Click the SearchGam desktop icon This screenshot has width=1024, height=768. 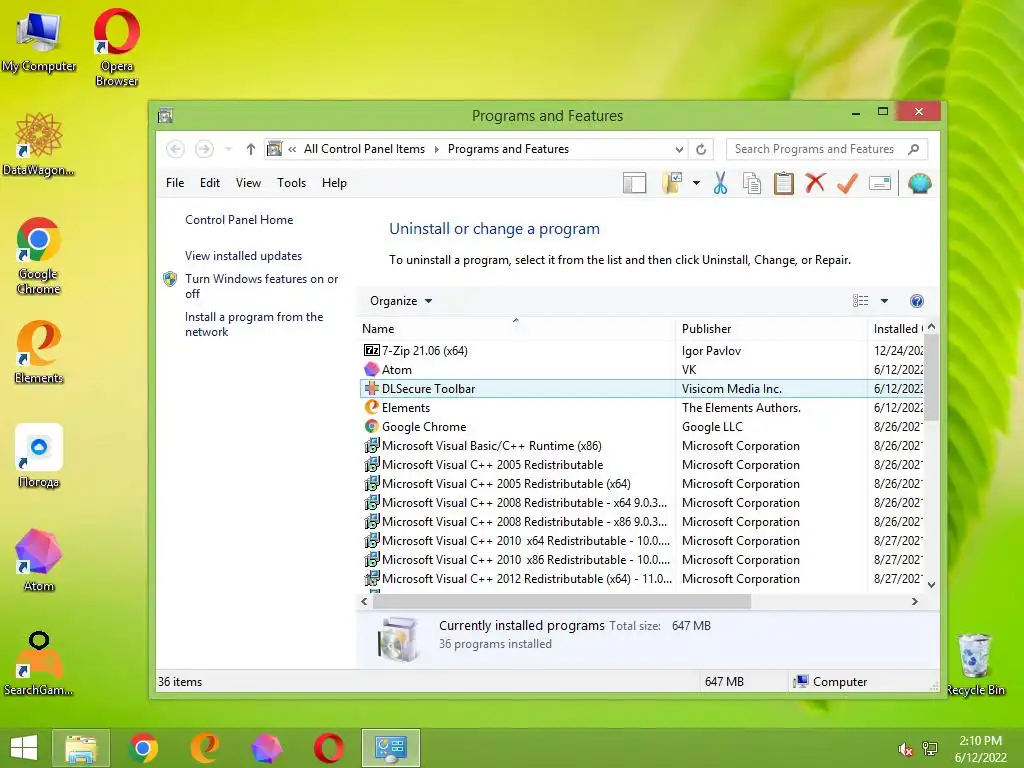tap(39, 664)
